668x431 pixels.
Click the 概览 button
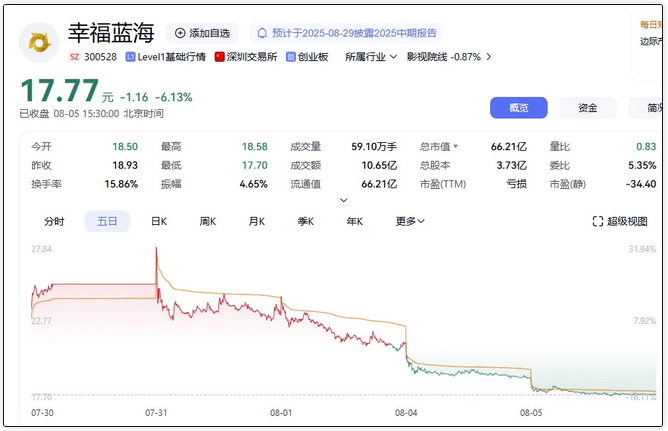coord(518,108)
